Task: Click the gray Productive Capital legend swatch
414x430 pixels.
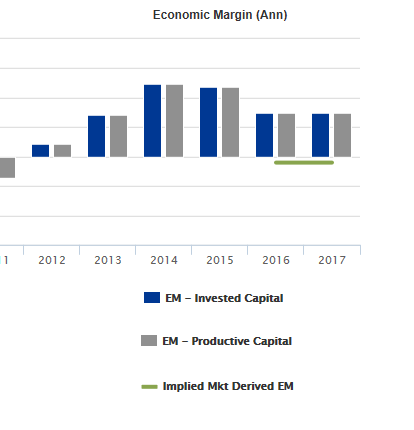Action: [149, 341]
